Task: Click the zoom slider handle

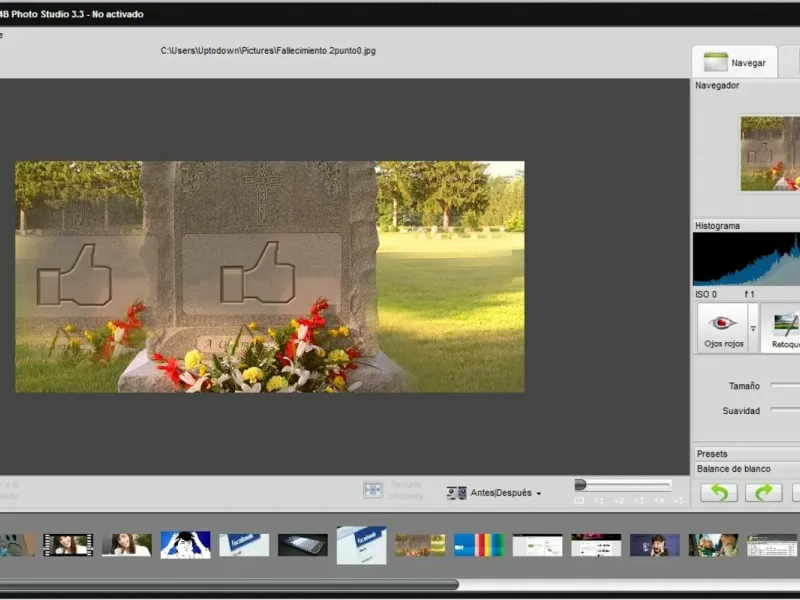Action: (x=580, y=485)
